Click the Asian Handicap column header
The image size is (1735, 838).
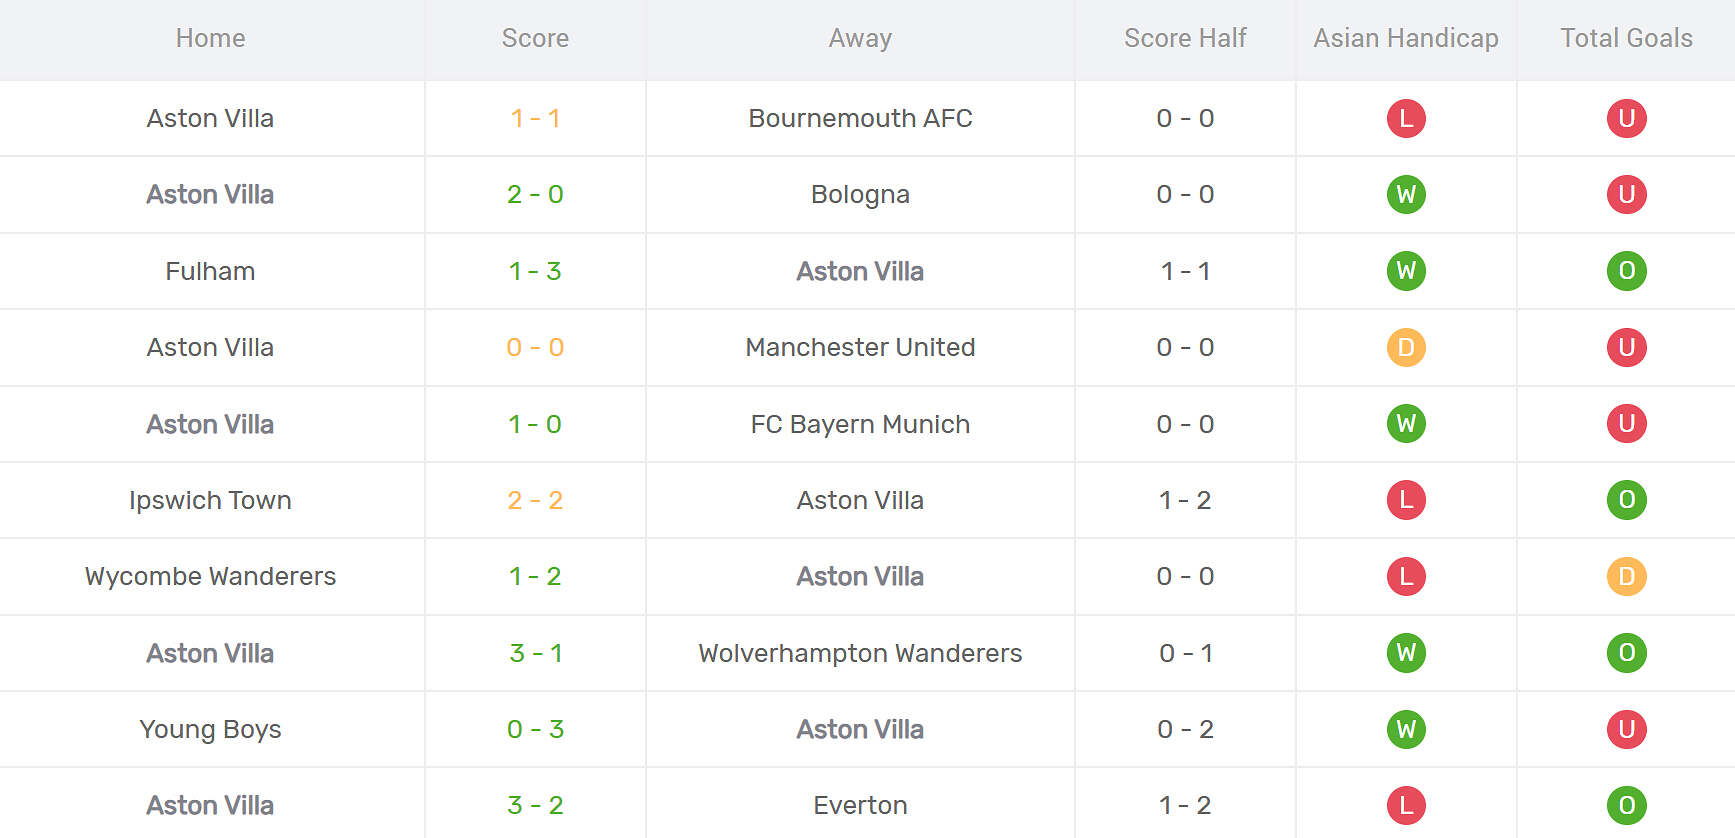click(1405, 38)
